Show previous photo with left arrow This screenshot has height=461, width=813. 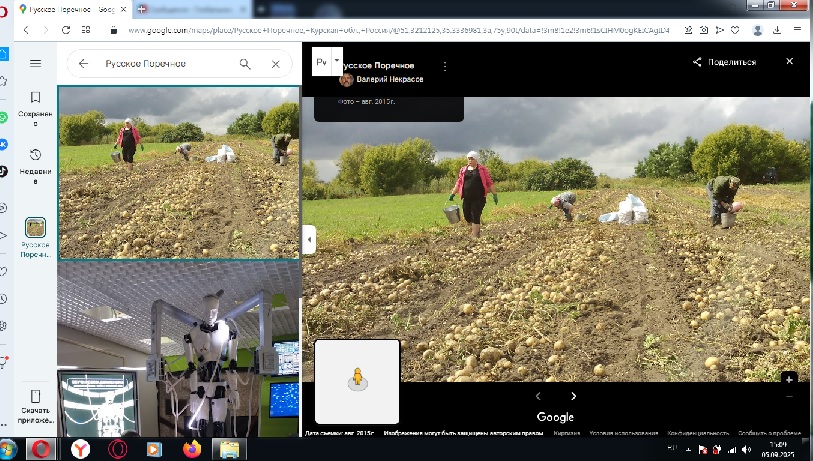[538, 396]
